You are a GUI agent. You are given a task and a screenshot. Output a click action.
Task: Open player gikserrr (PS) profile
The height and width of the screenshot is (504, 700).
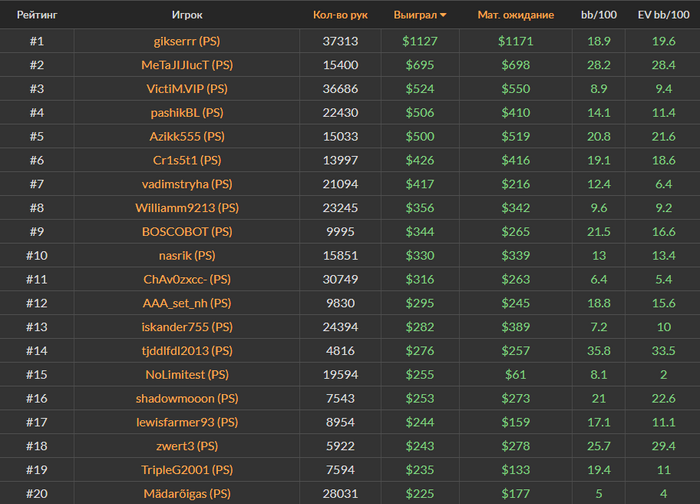click(186, 41)
